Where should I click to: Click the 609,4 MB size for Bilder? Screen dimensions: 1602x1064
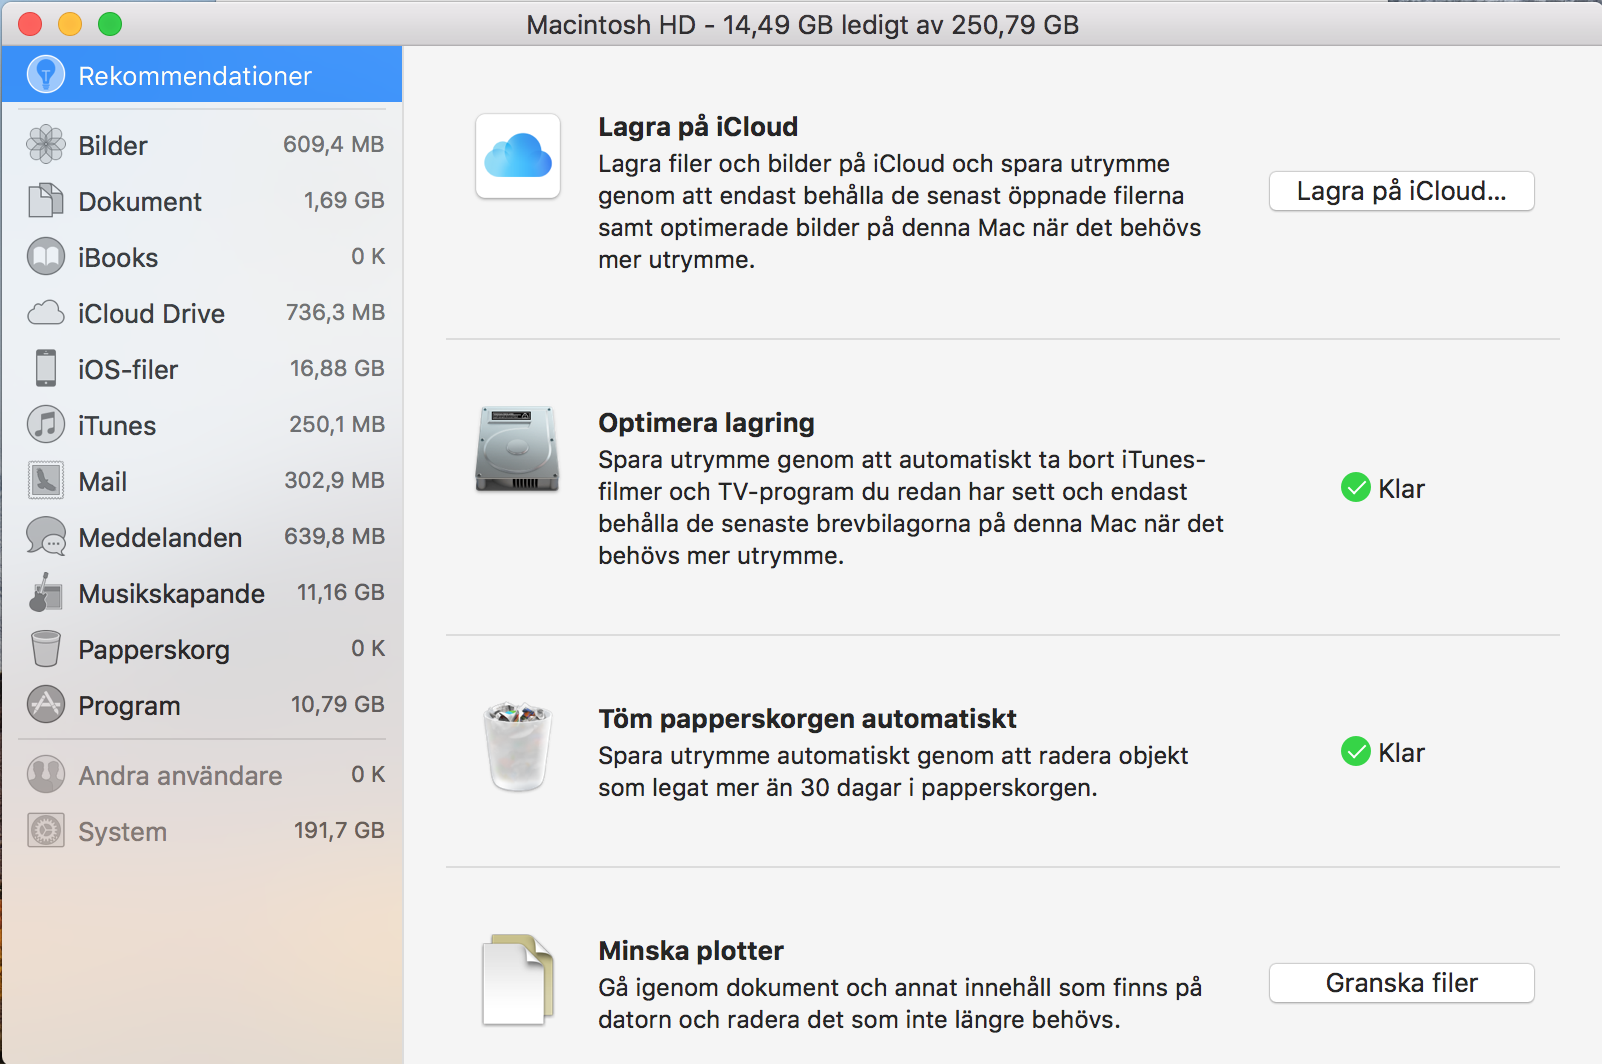tap(334, 144)
